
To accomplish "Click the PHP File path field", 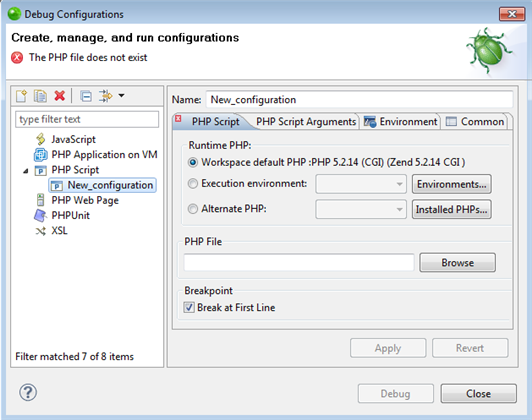I will coord(299,262).
